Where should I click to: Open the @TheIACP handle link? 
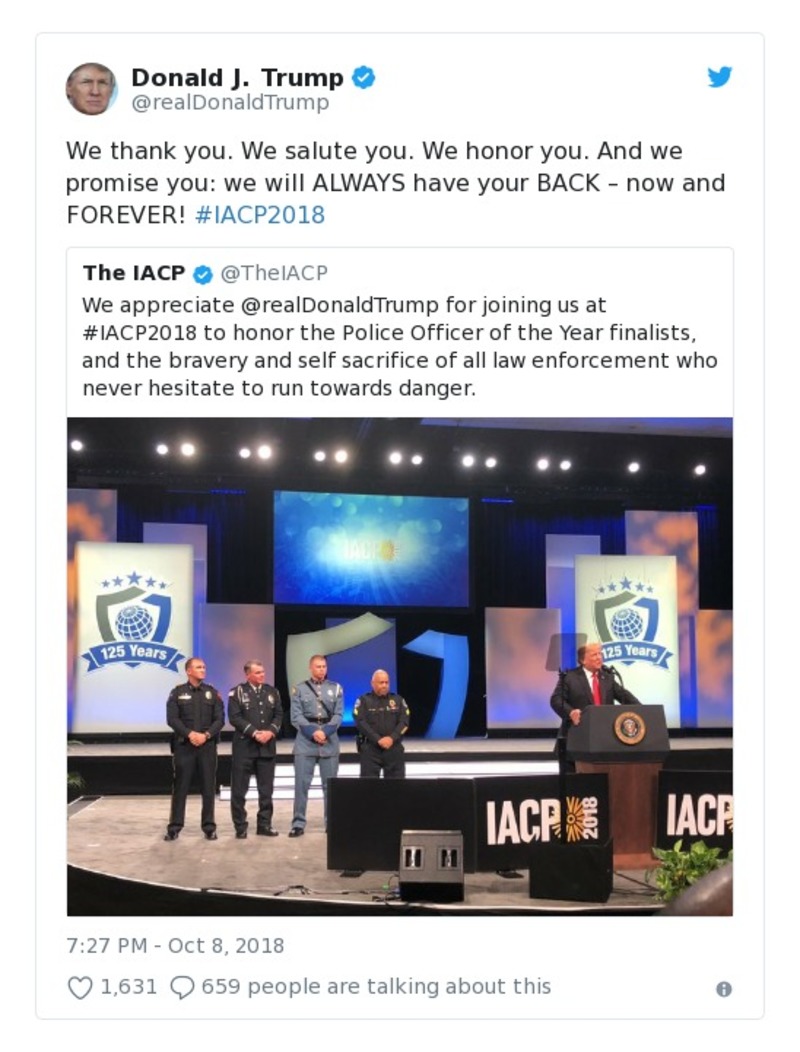pos(274,273)
